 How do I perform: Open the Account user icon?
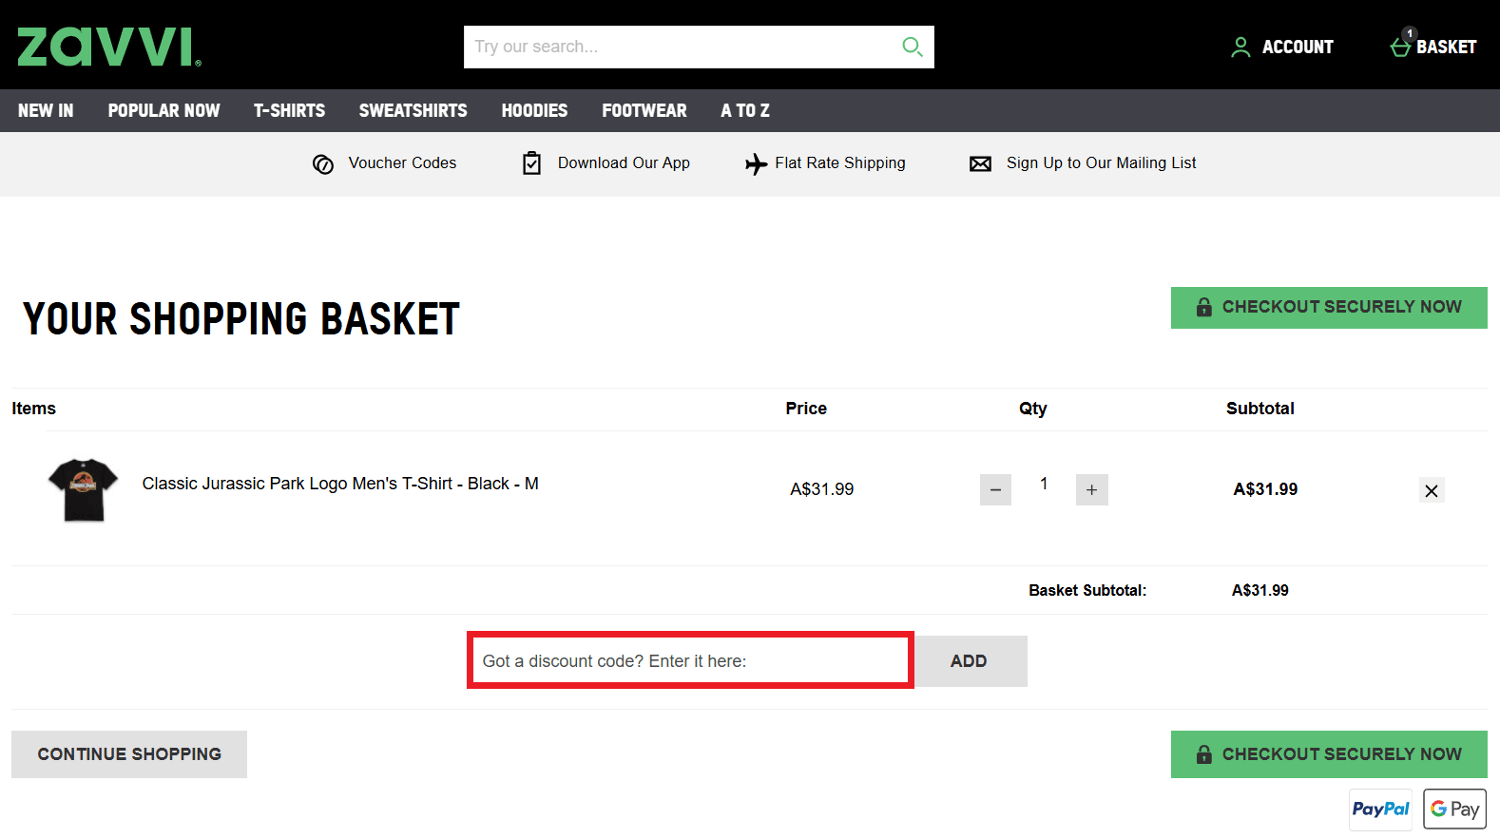pos(1240,47)
